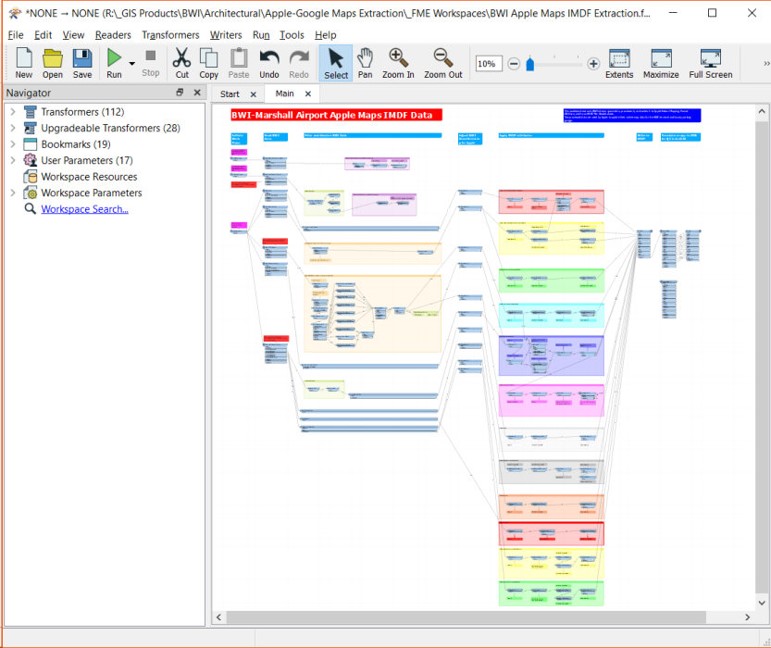The height and width of the screenshot is (648, 771).
Task: Click the Workspace Search magnifier icon
Action: [x=30, y=208]
